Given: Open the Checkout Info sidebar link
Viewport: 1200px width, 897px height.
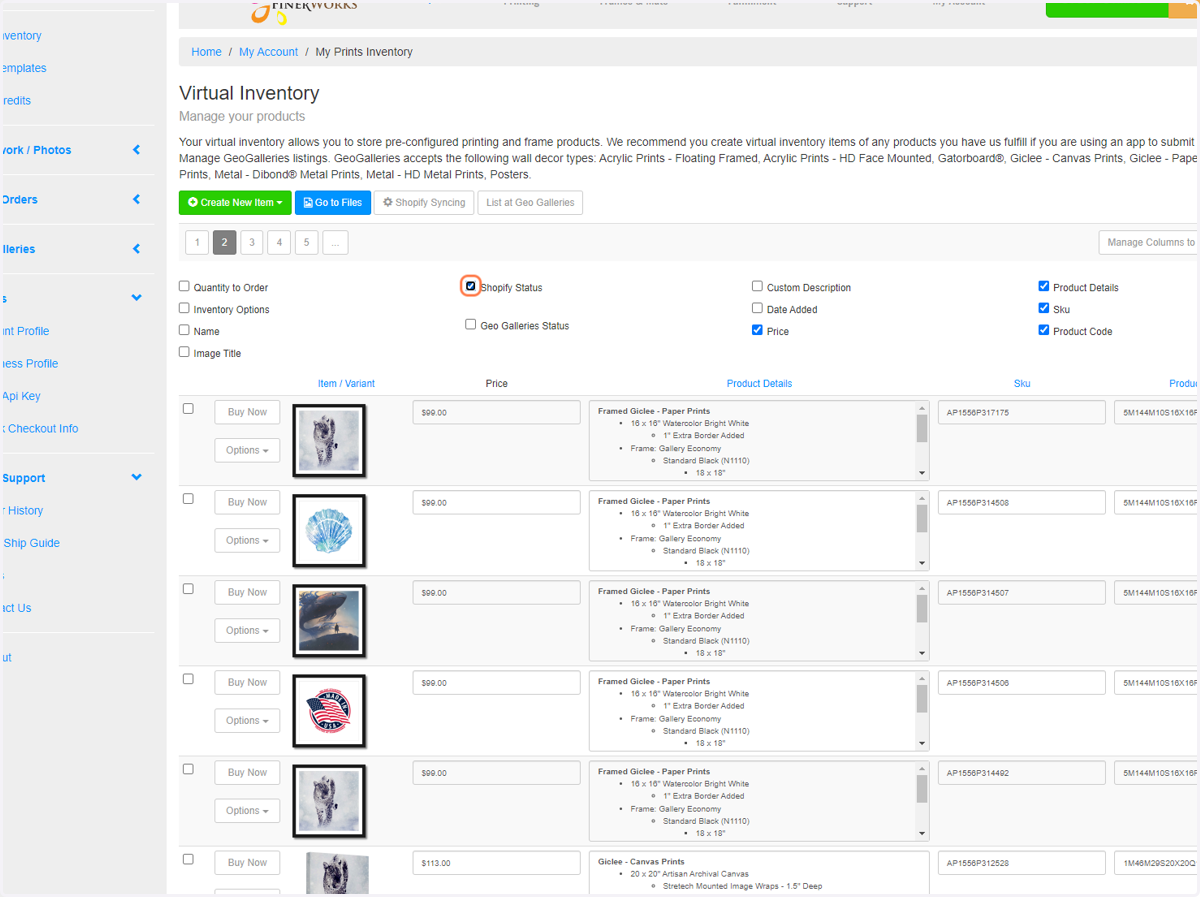Looking at the screenshot, I should pos(39,428).
